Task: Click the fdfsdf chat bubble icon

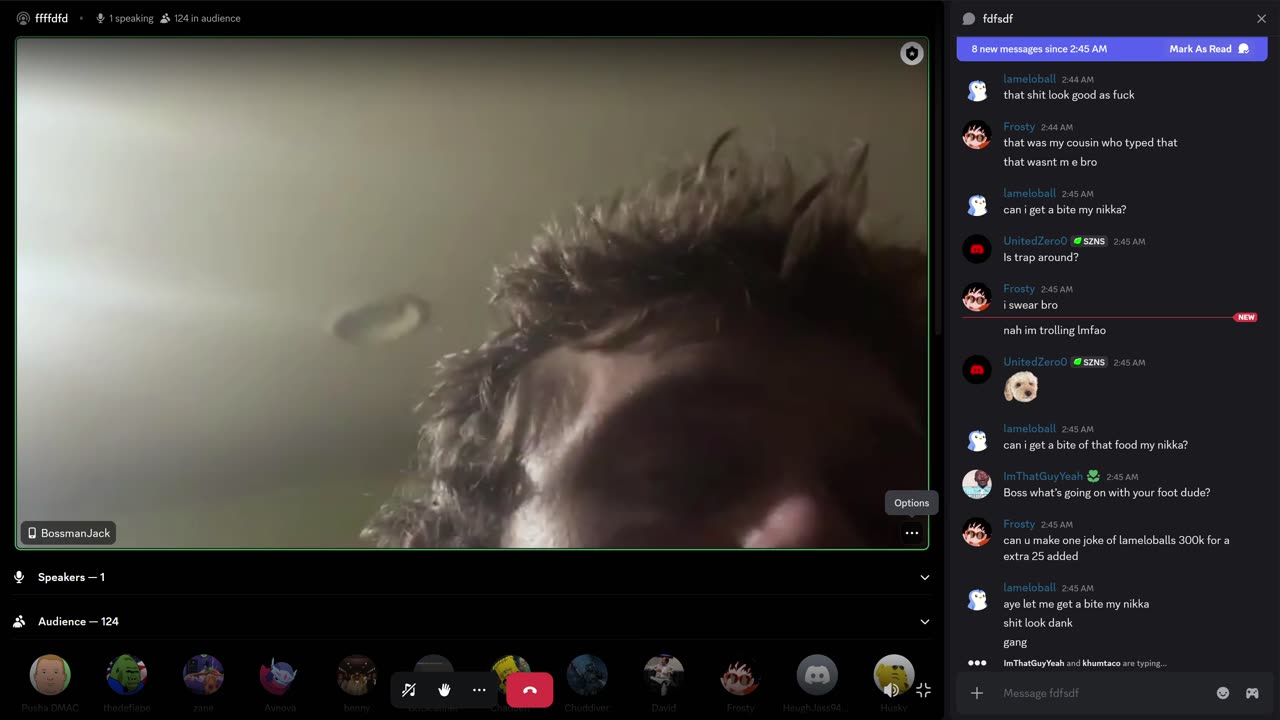Action: 968,18
